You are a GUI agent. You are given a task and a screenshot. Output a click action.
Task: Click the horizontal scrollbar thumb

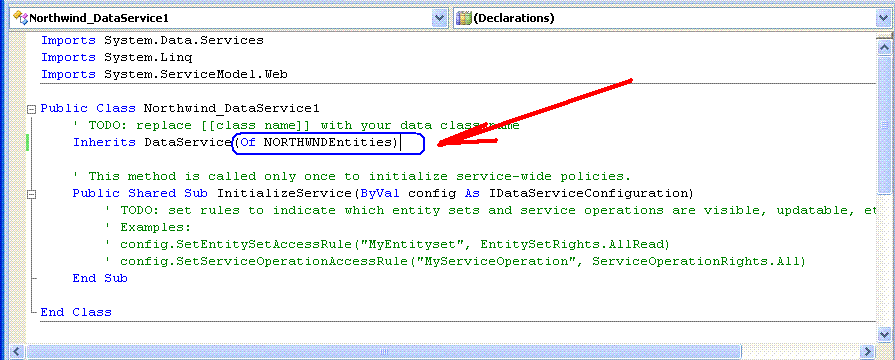384,350
